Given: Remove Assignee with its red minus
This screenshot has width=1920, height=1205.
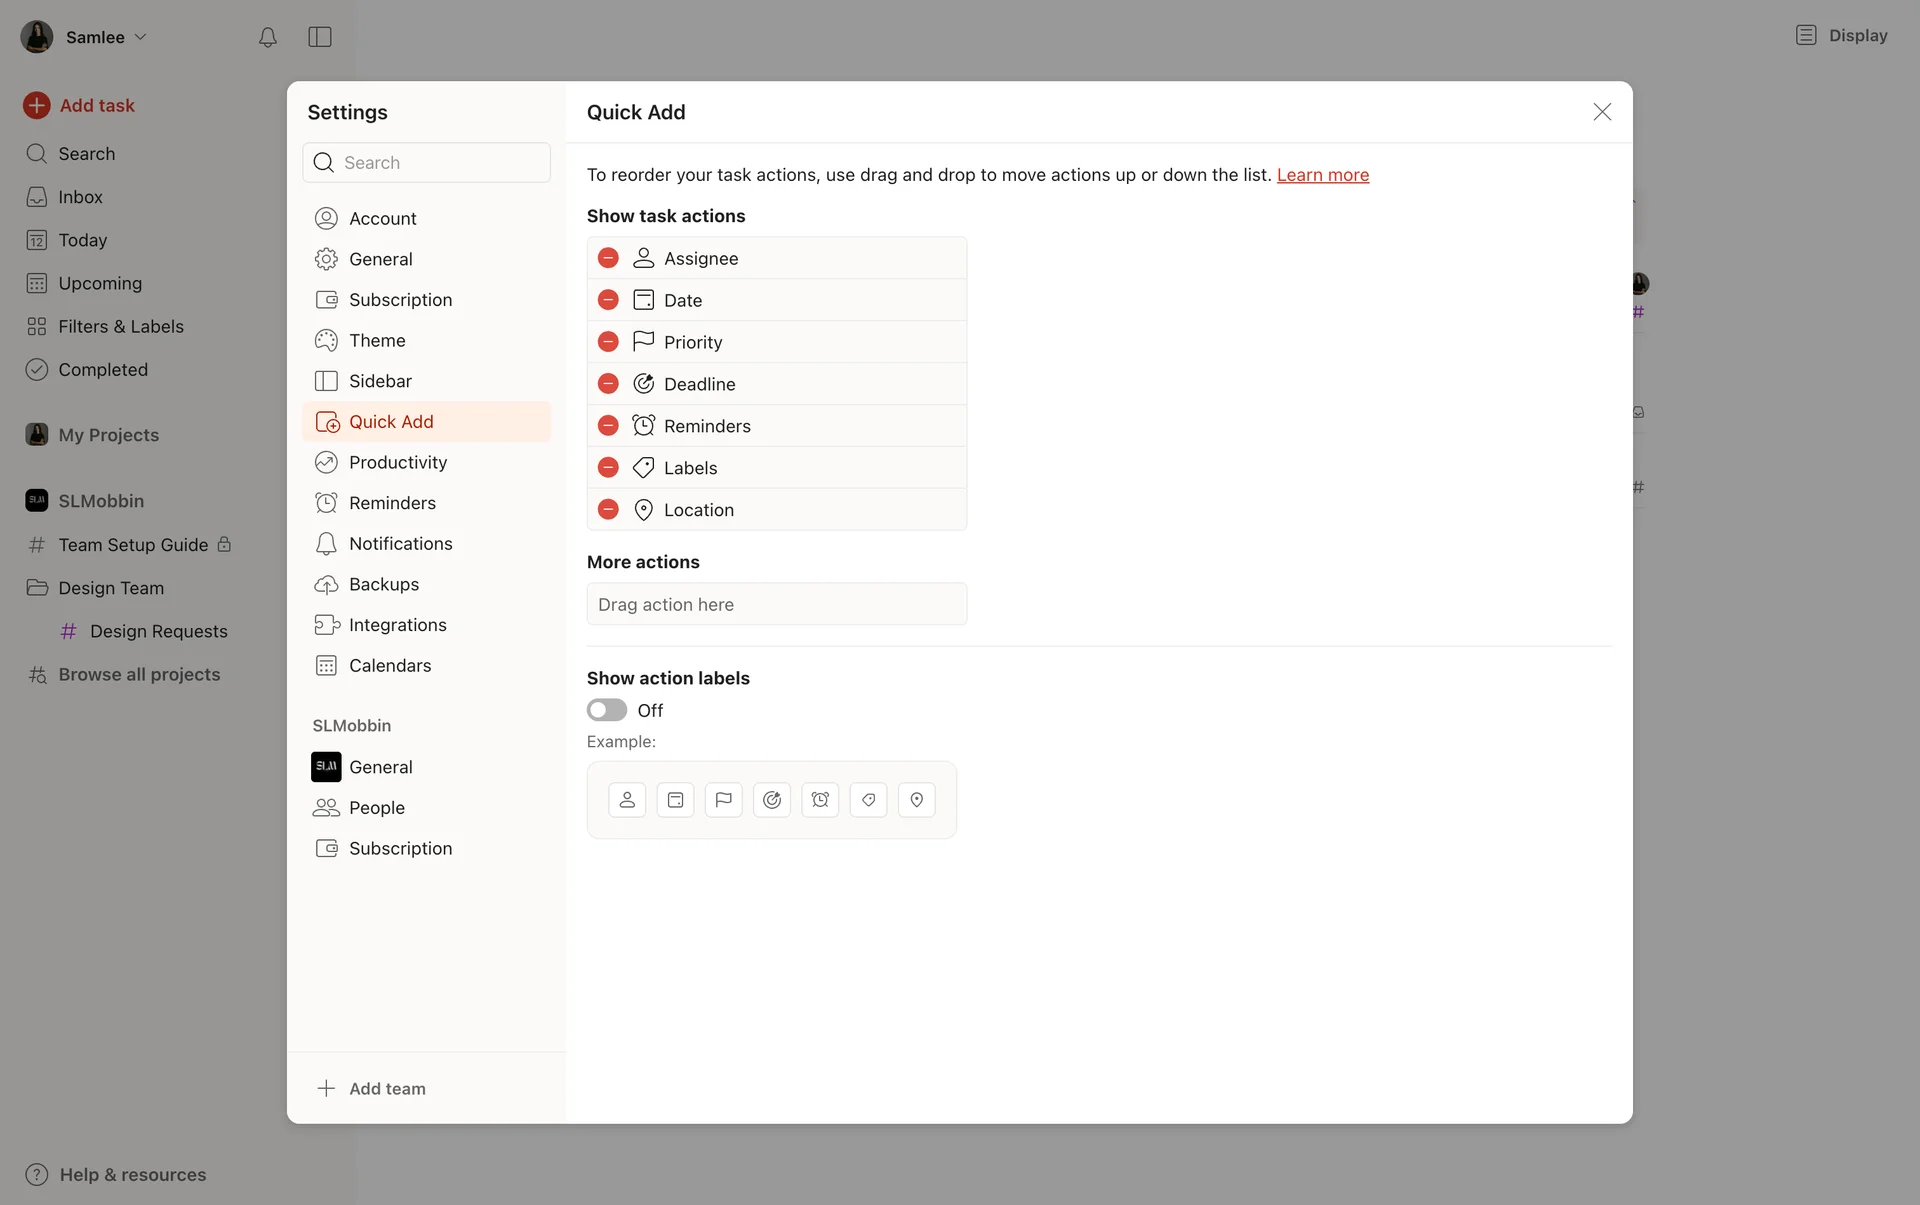Looking at the screenshot, I should [608, 258].
